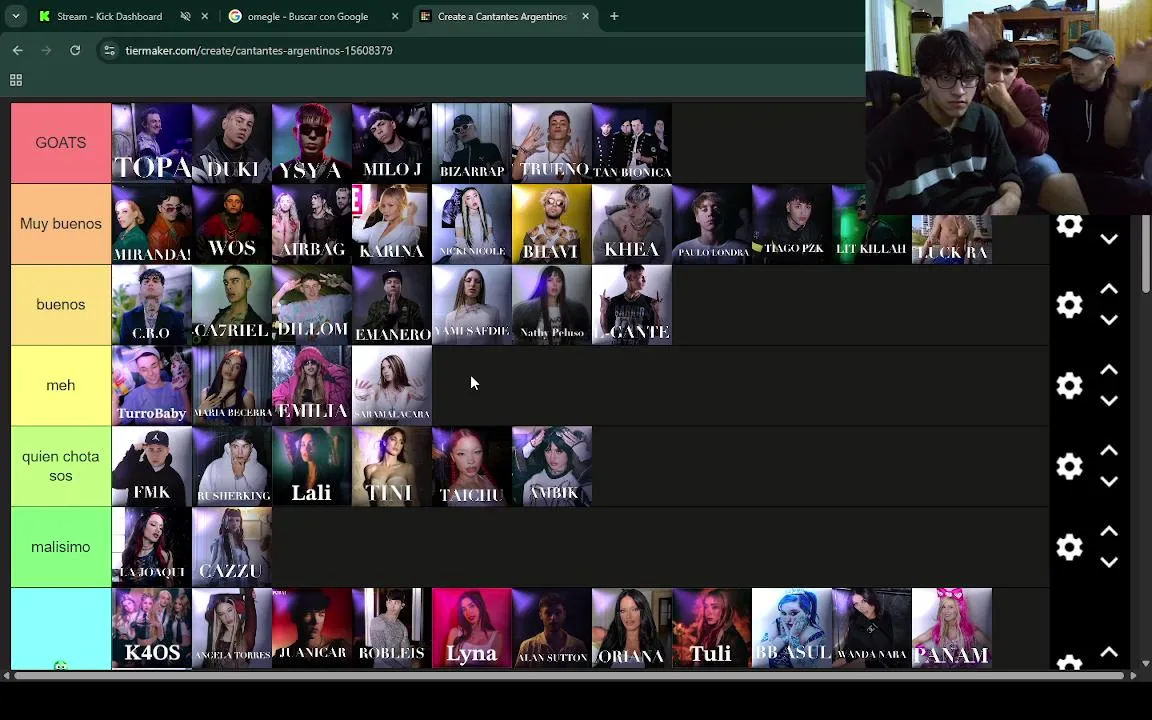
Task: Open settings gear for Muy buenos tier
Action: (1069, 225)
